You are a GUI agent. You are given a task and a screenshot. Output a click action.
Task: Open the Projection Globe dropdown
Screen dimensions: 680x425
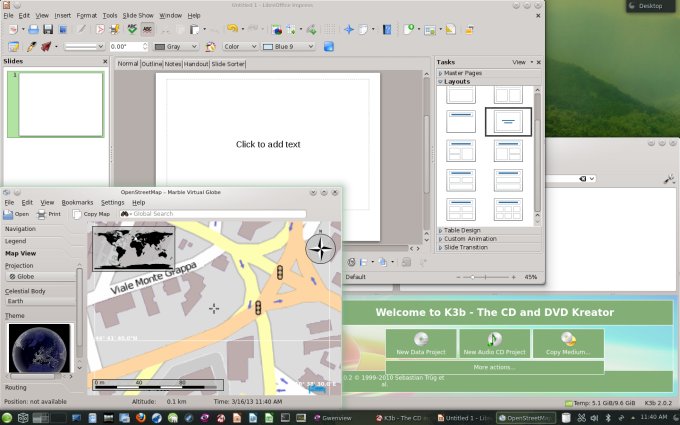coord(39,276)
